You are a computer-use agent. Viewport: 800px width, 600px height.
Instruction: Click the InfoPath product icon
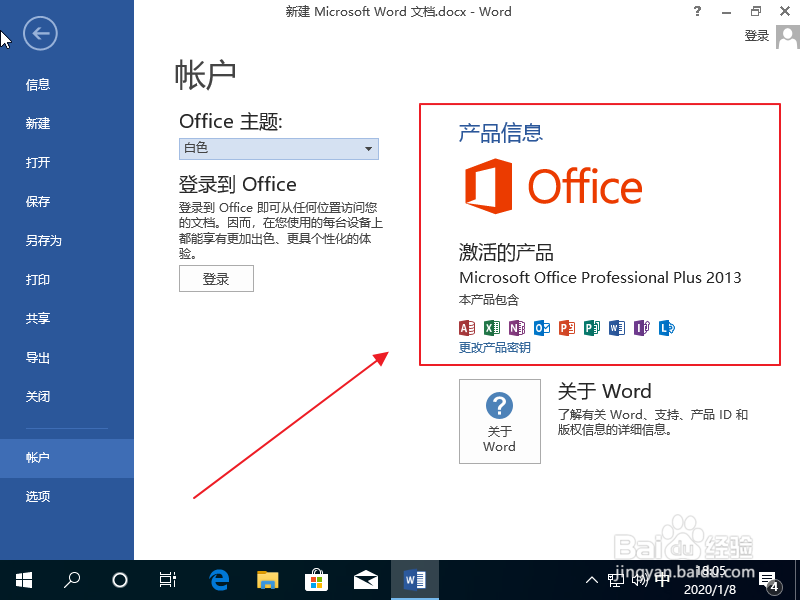point(642,328)
